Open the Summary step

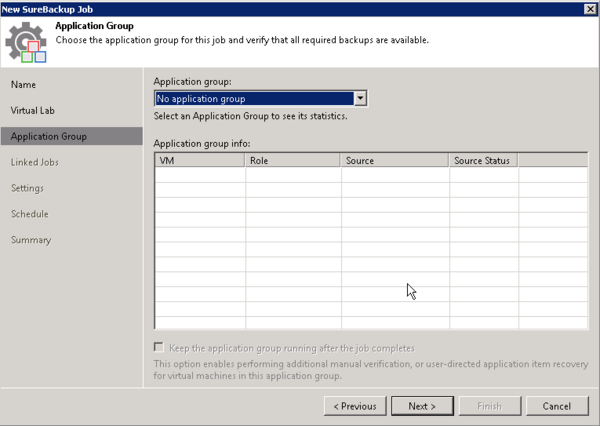31,240
